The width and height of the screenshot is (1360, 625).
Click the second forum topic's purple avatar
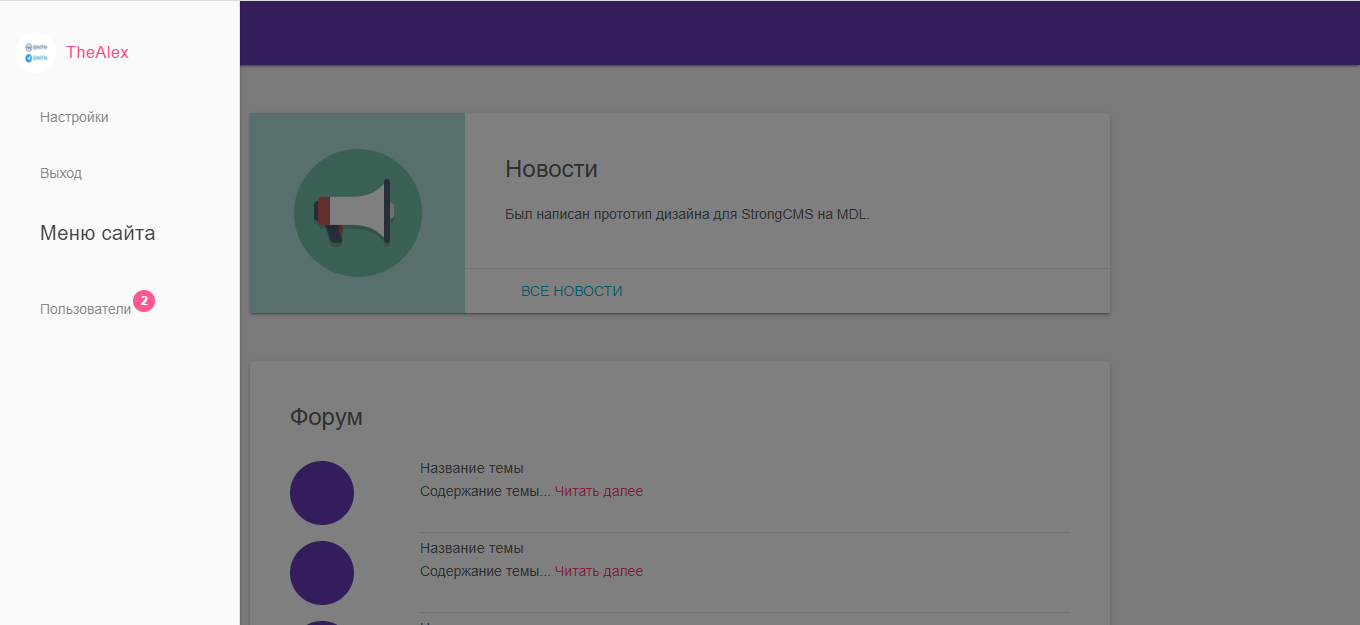tap(321, 573)
